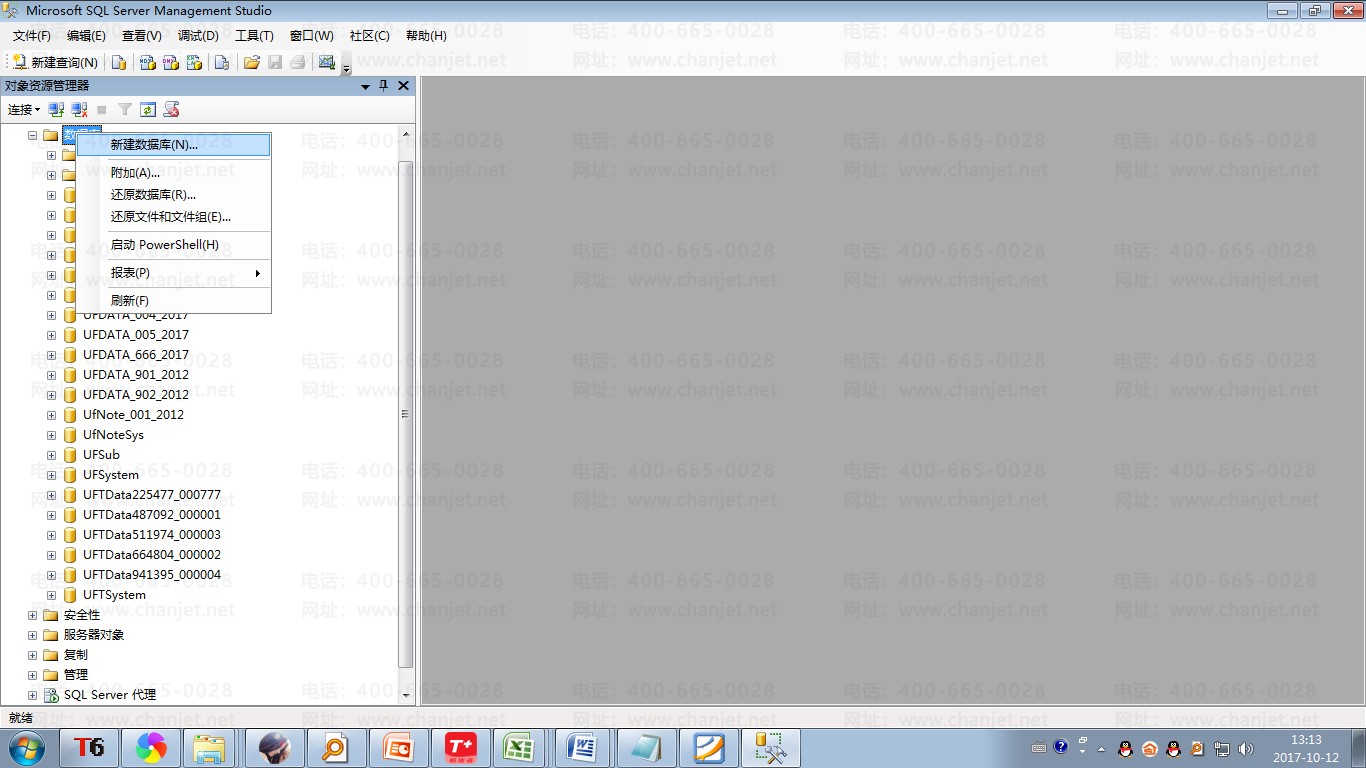Click the volume speaker tray icon
The image size is (1366, 768).
pyautogui.click(x=1245, y=748)
